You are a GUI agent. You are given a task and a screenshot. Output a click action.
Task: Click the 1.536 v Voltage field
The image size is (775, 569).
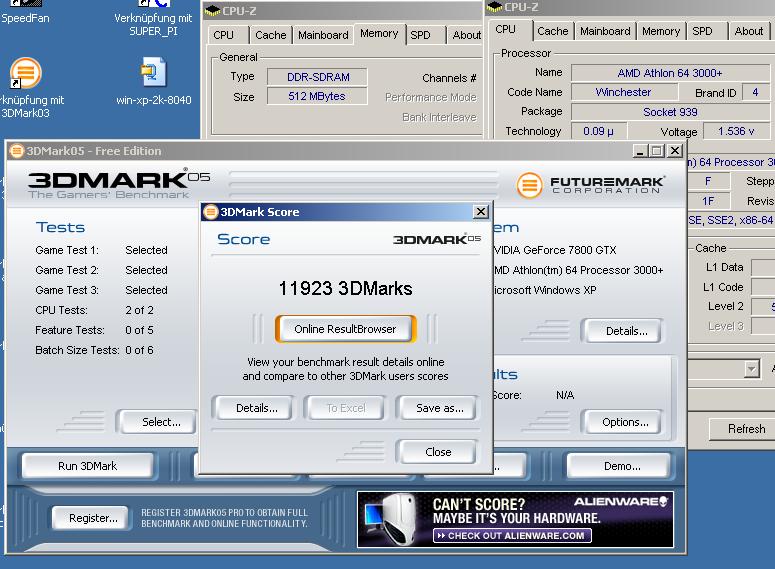736,131
